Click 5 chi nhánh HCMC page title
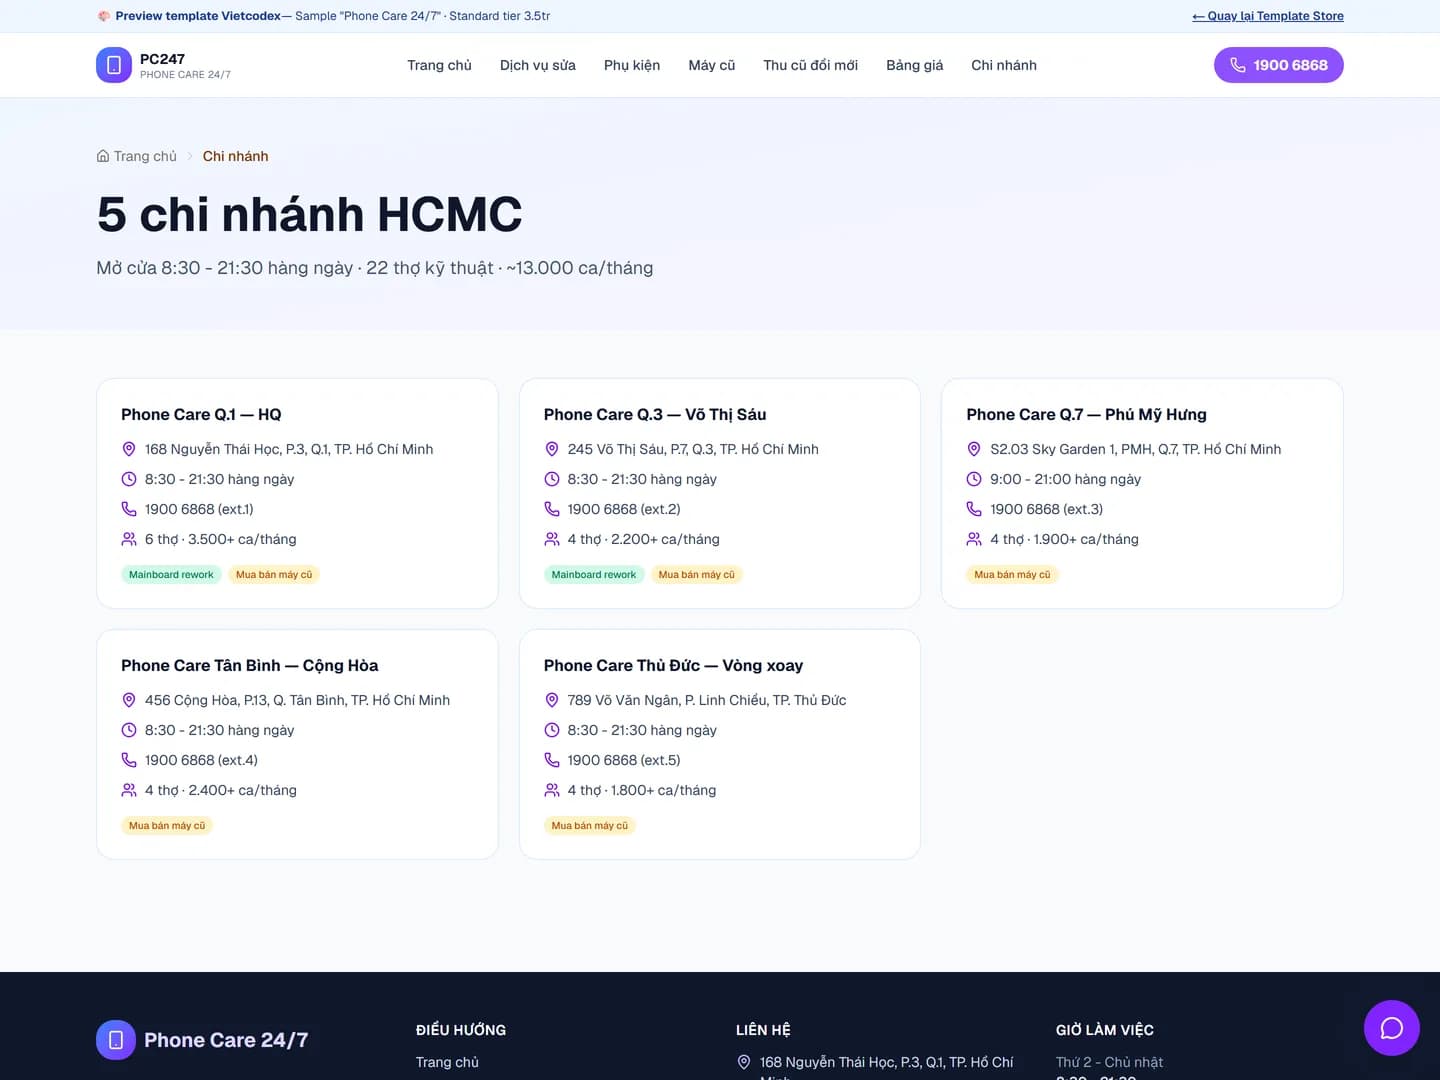Image resolution: width=1440 pixels, height=1080 pixels. (309, 214)
